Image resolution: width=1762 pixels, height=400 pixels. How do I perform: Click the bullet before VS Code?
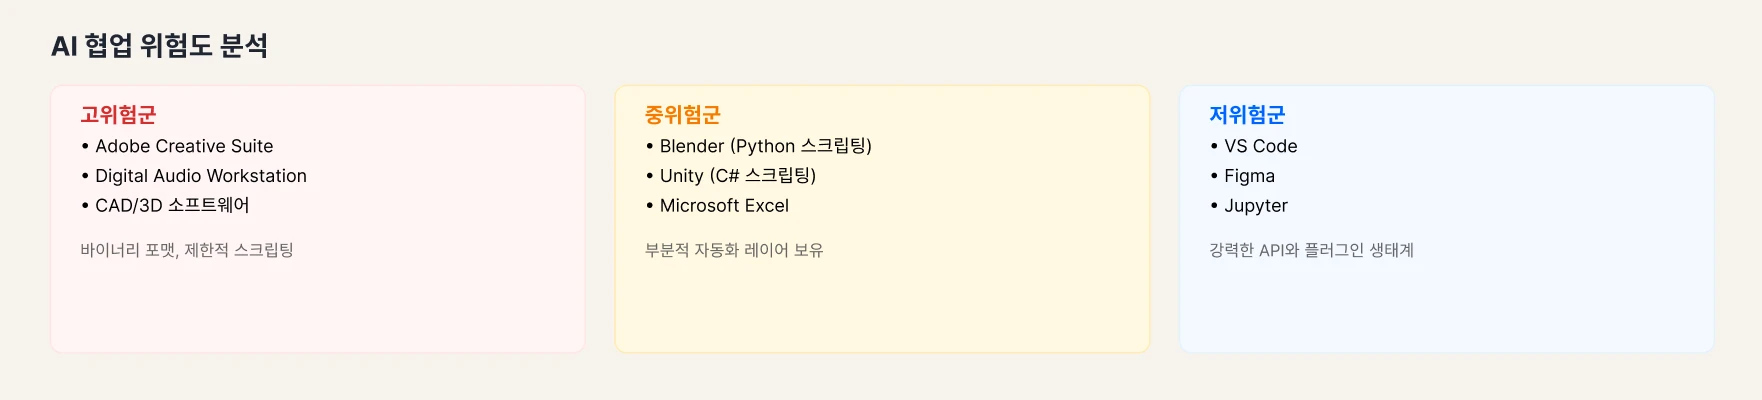point(1214,146)
